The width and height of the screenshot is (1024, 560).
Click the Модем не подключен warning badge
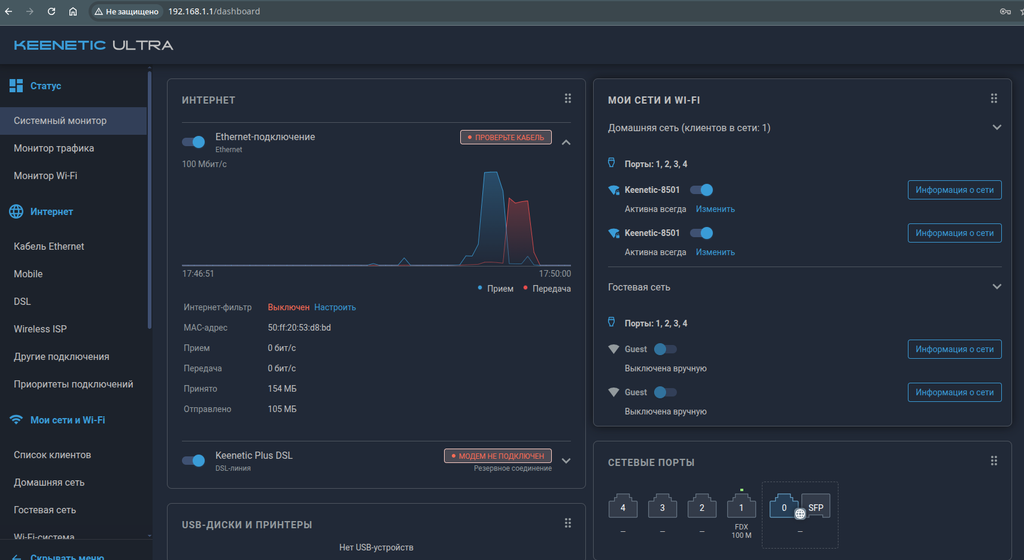click(x=498, y=456)
